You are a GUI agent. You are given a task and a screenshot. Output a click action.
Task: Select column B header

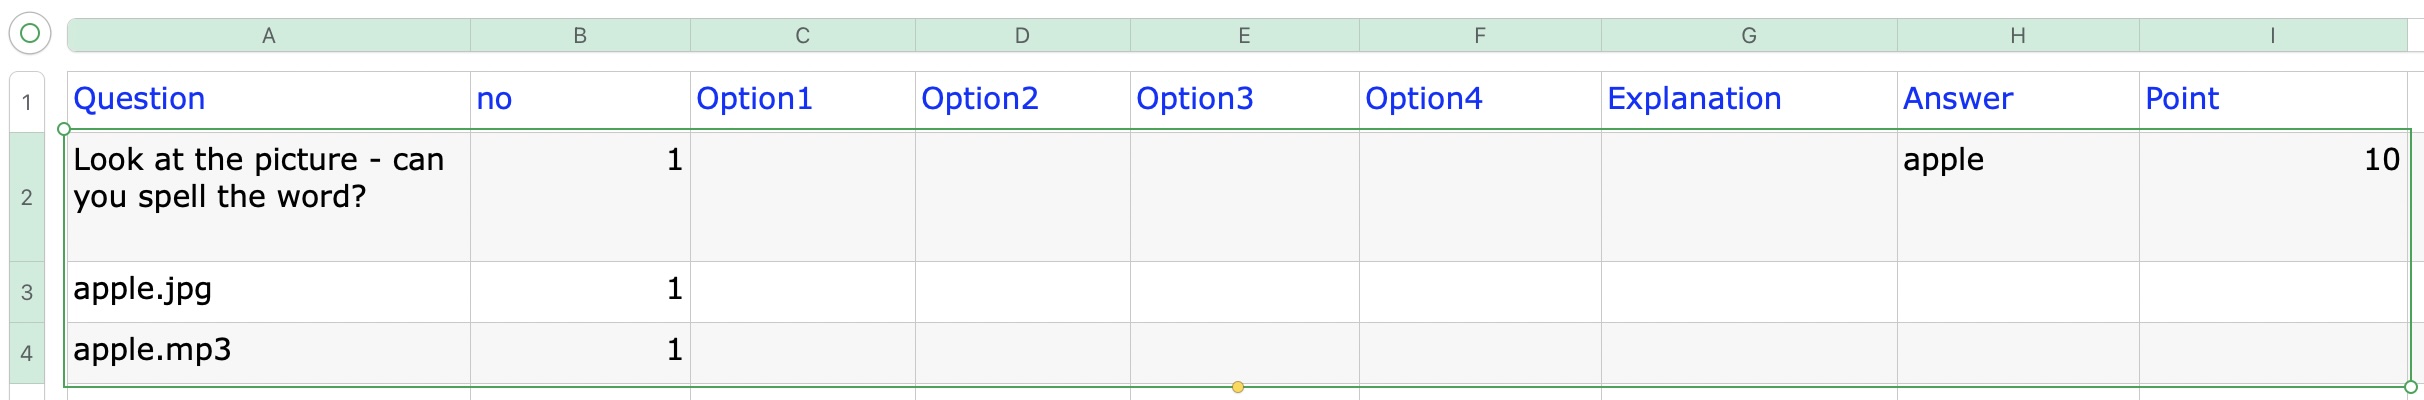580,36
